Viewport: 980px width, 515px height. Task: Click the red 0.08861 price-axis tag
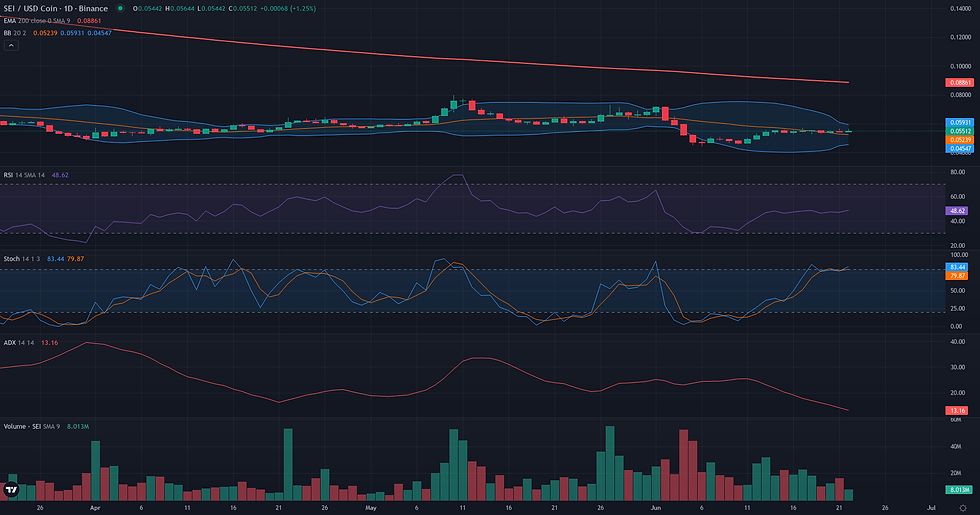point(959,82)
